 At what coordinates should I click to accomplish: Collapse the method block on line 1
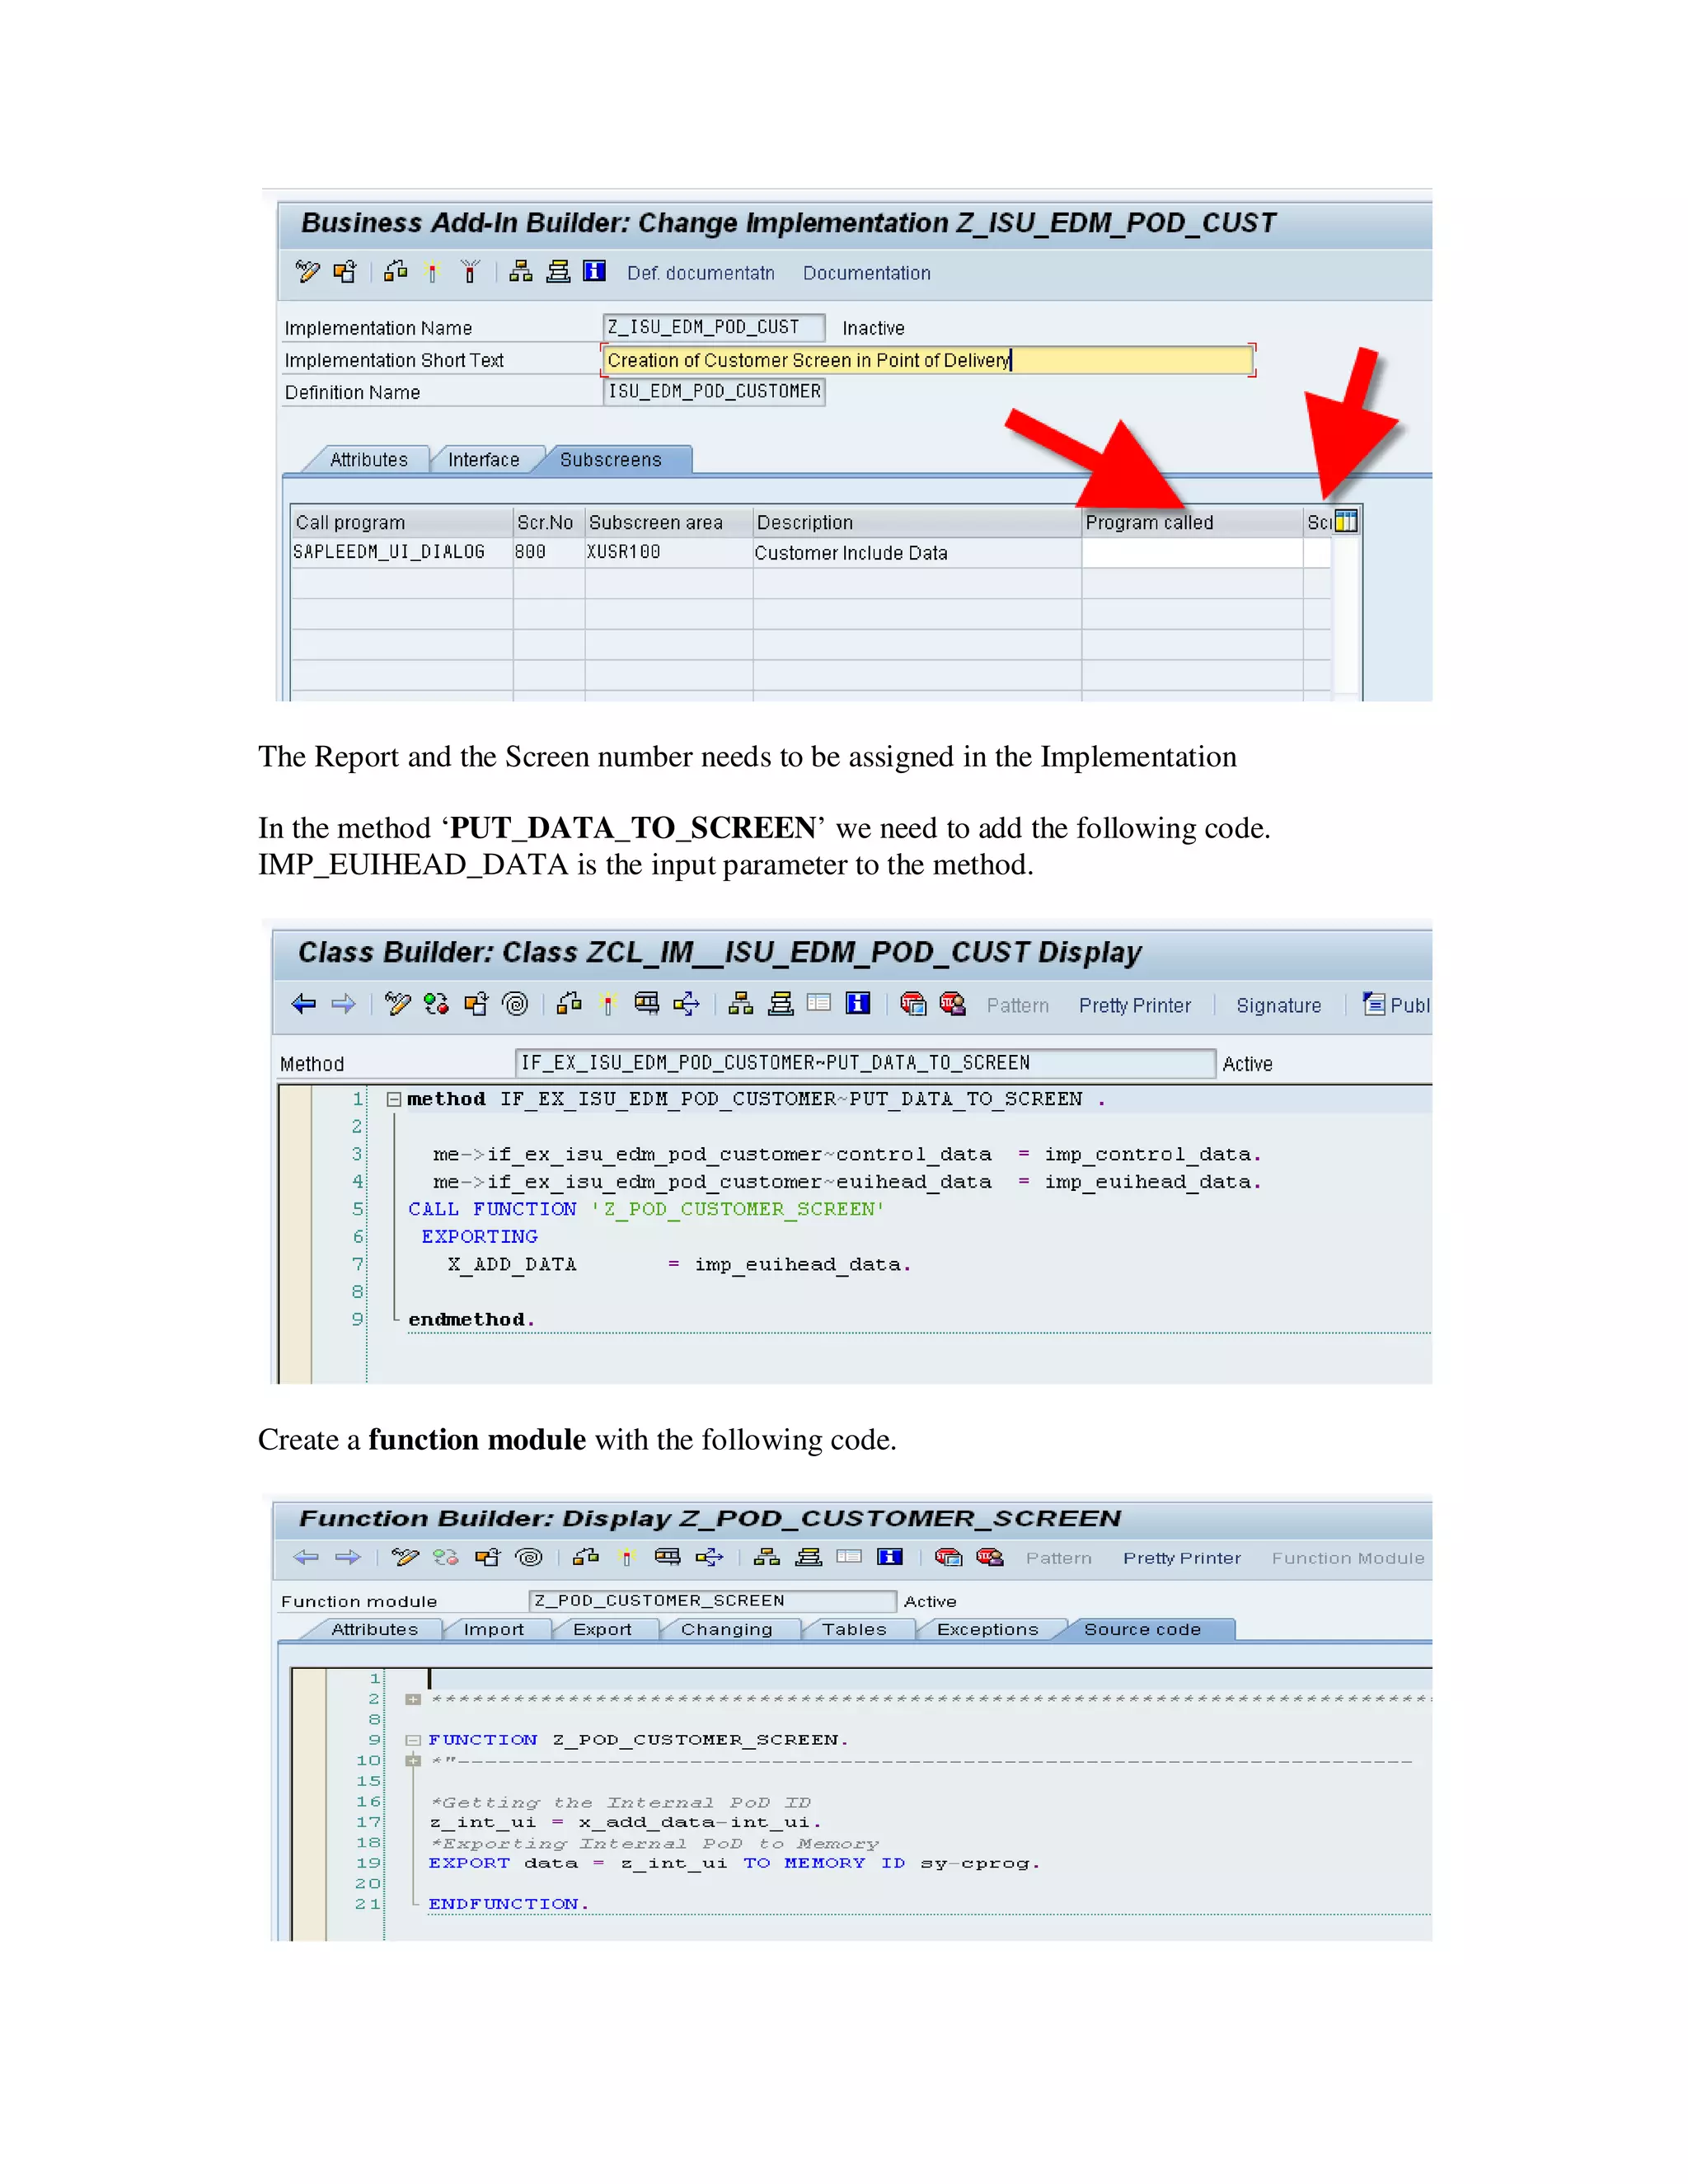point(394,1099)
